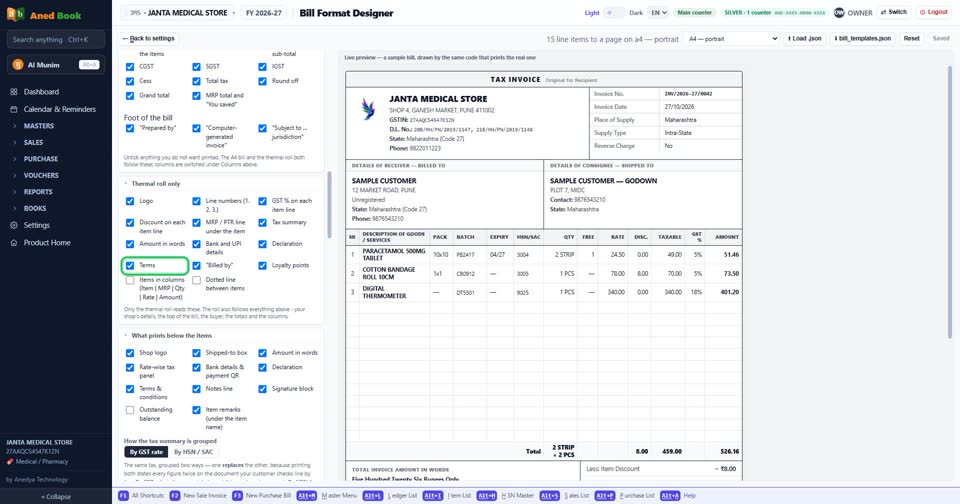Open Settings via the gear icon in the sidebar
The image size is (960, 504).
[14, 225]
